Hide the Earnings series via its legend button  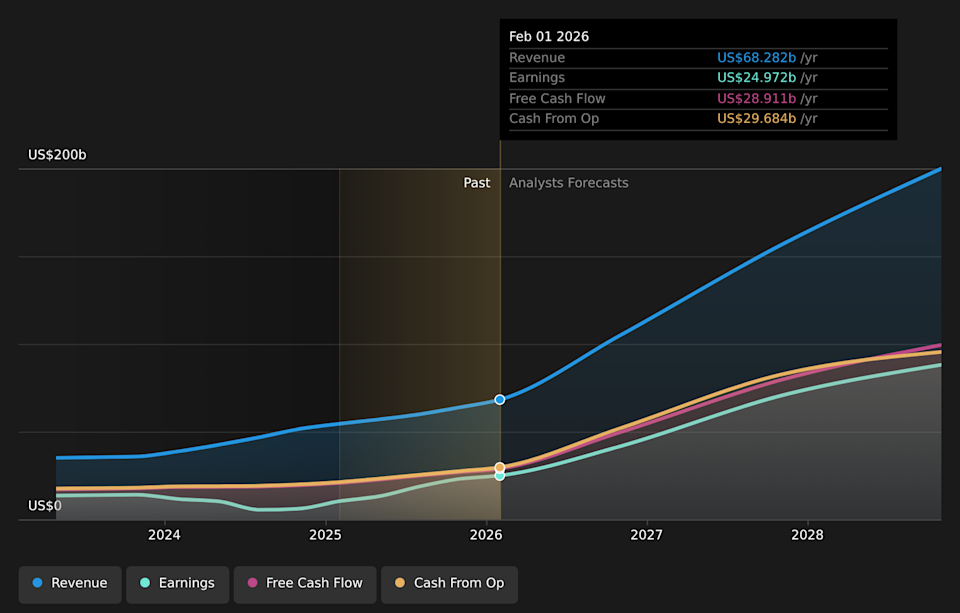point(177,583)
